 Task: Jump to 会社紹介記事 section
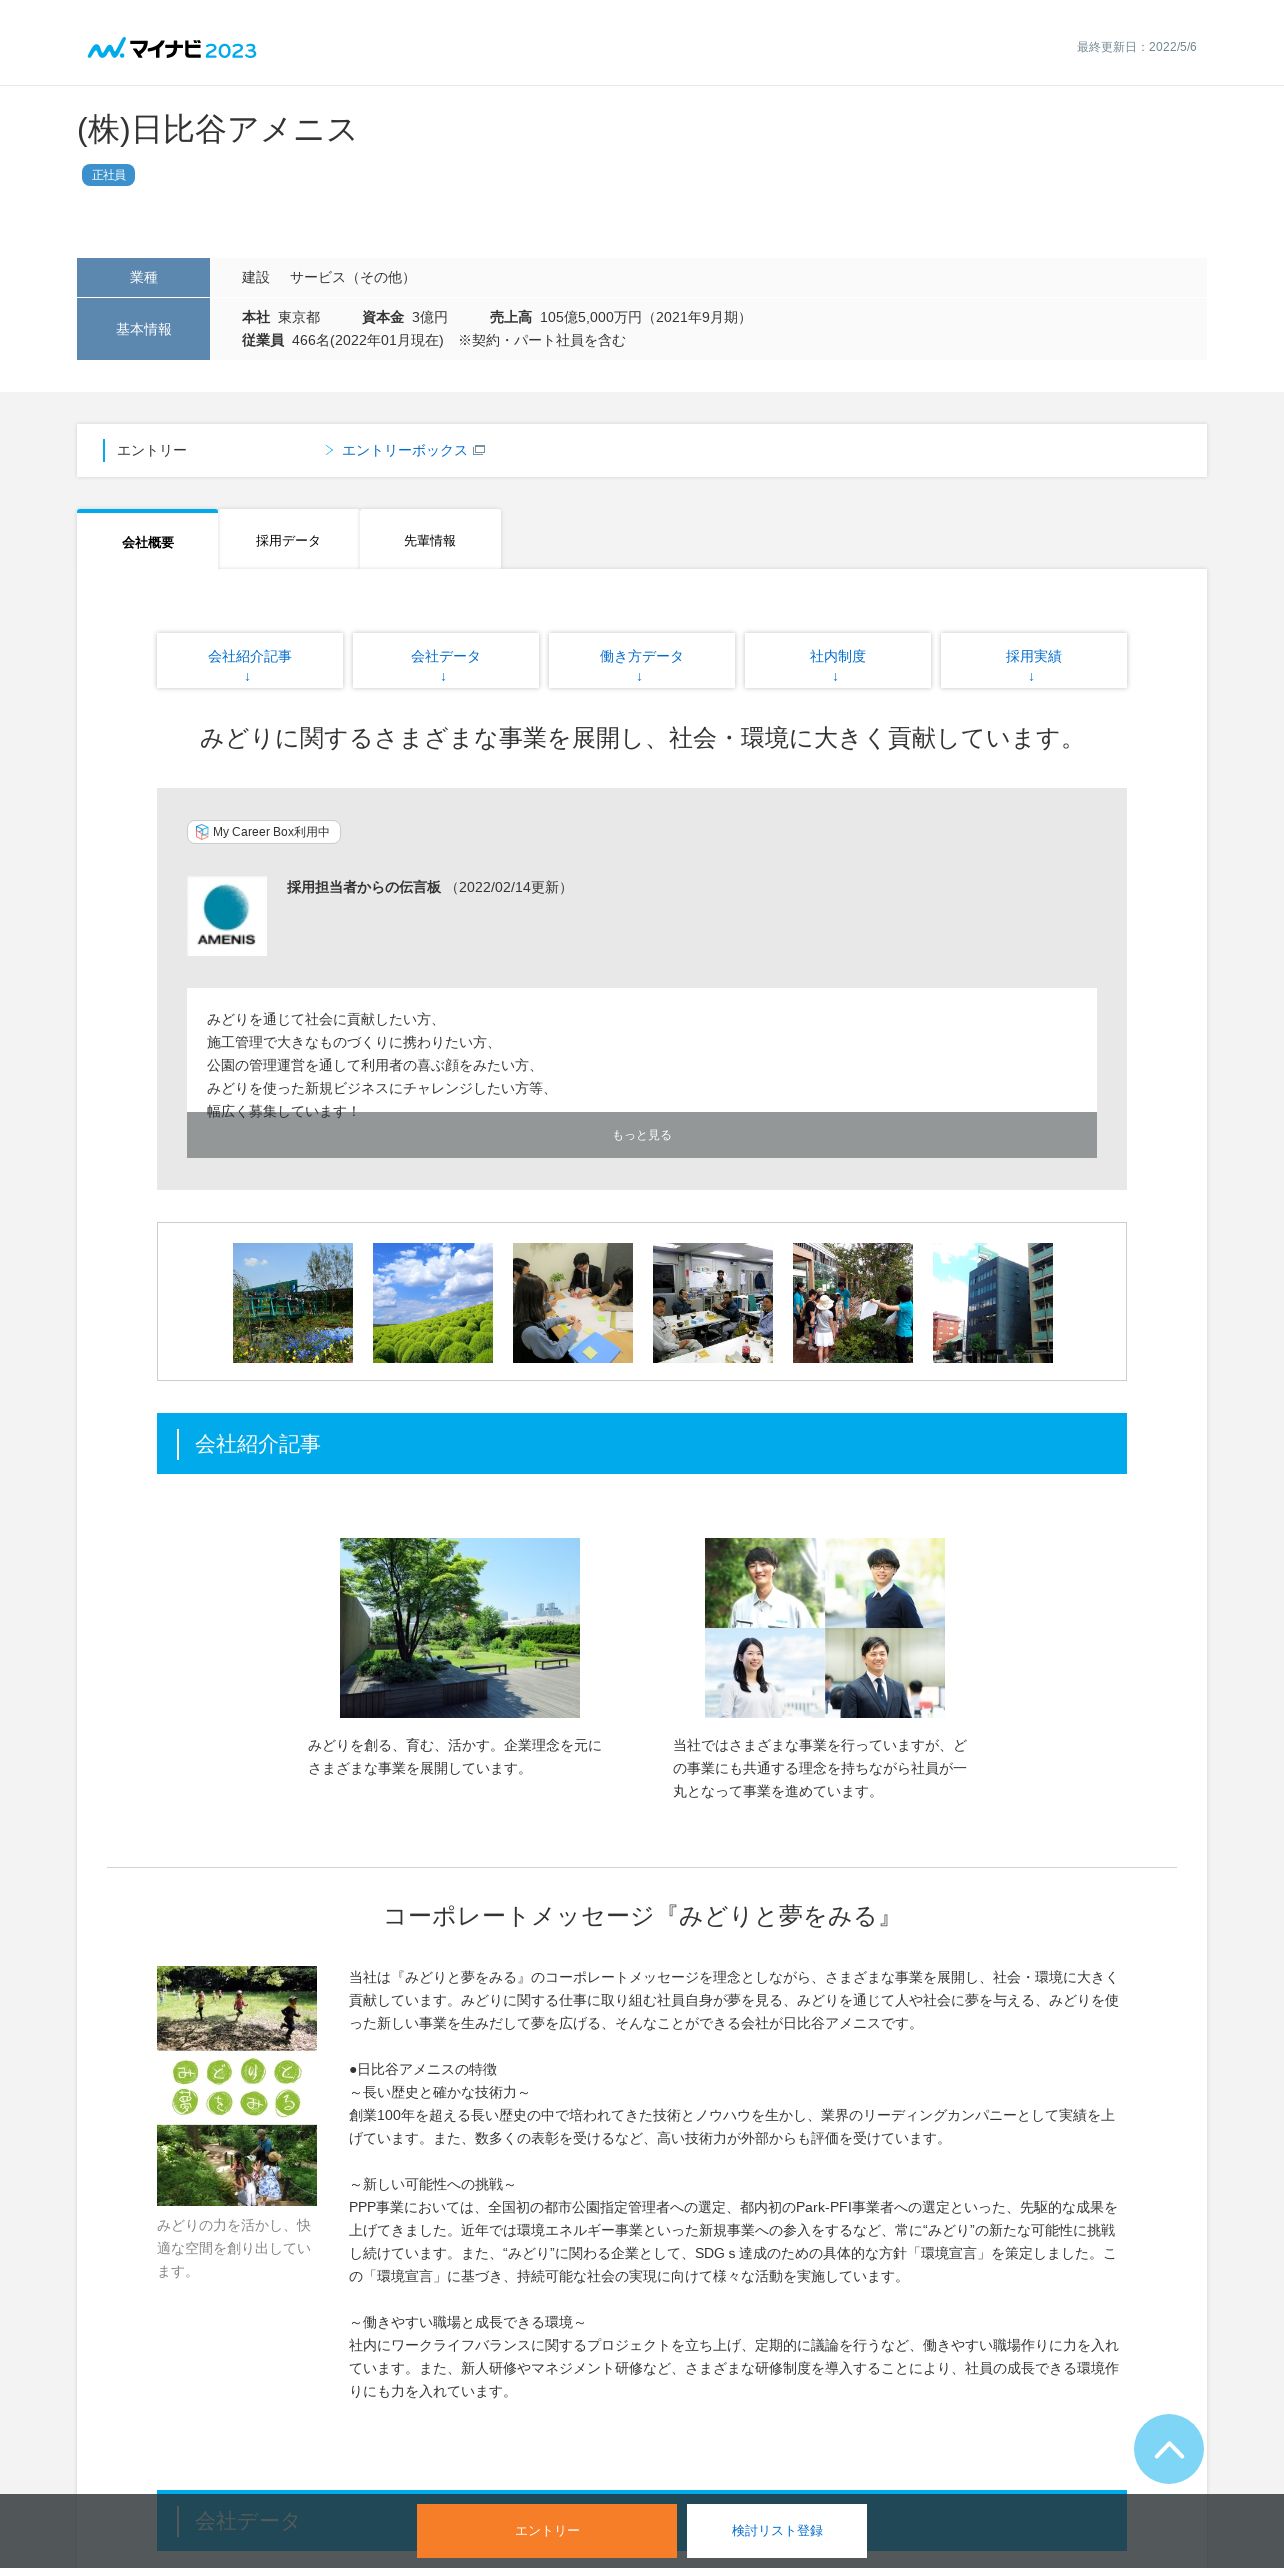coord(250,660)
